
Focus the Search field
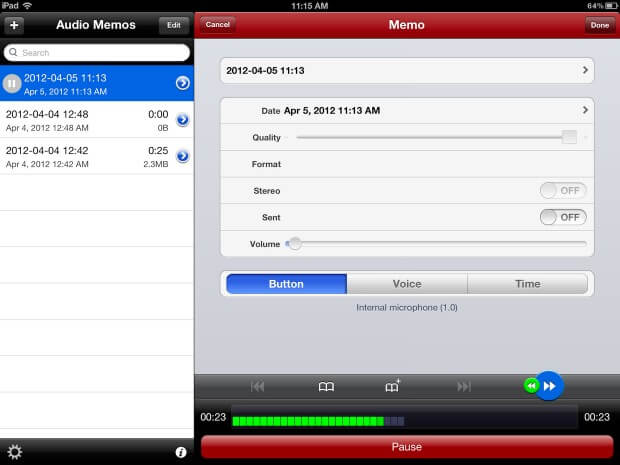point(97,53)
